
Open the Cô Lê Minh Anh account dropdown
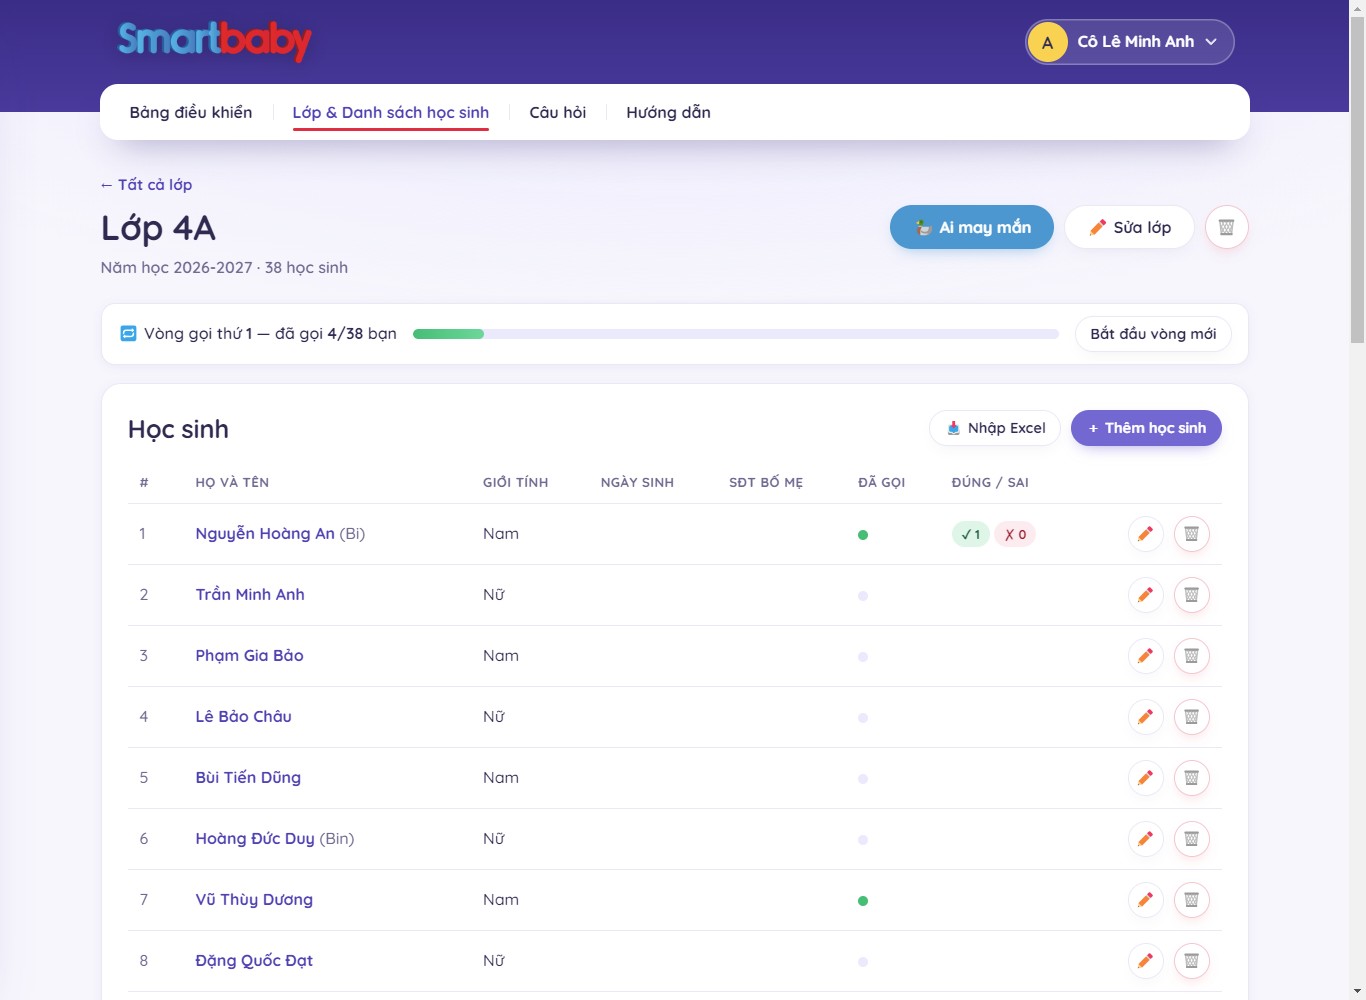[x=1130, y=42]
